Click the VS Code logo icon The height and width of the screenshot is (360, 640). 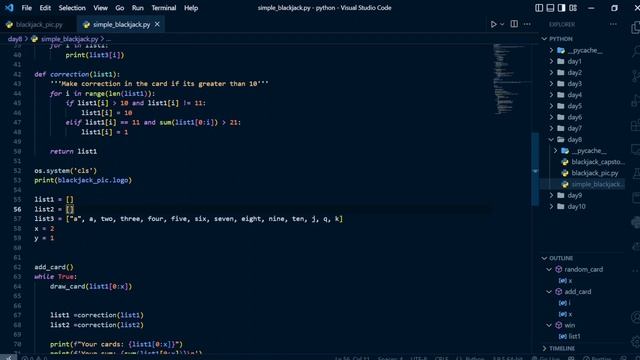[9, 7]
